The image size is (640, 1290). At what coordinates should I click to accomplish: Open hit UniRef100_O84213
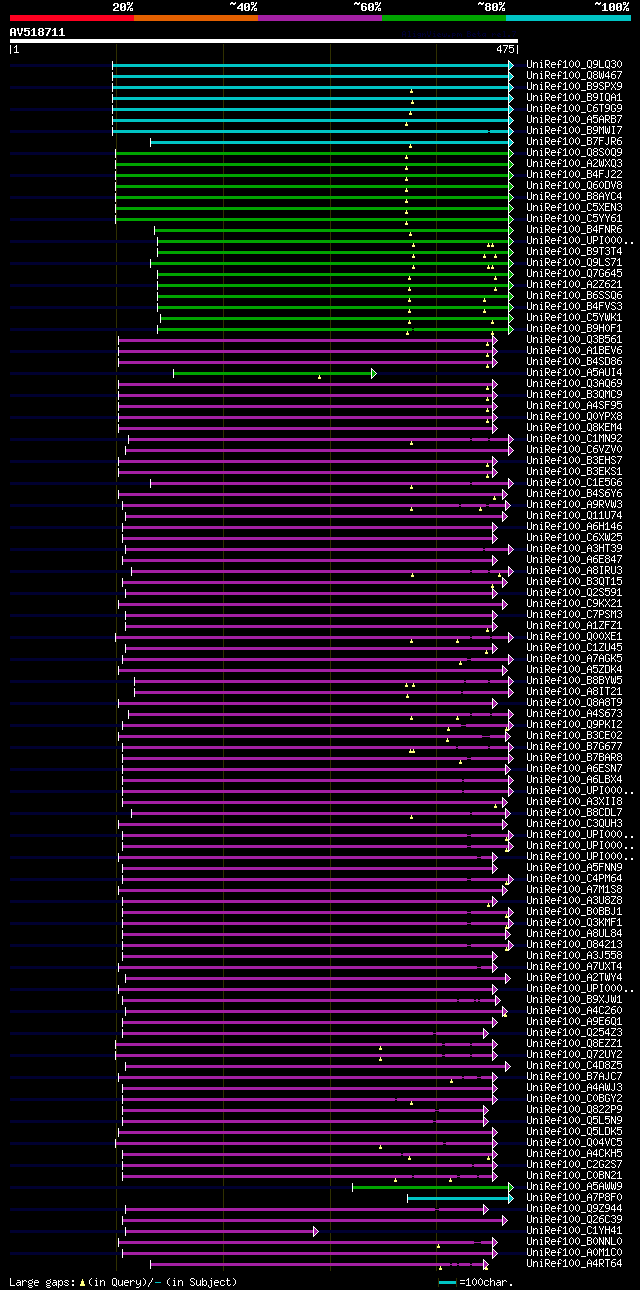coord(574,945)
